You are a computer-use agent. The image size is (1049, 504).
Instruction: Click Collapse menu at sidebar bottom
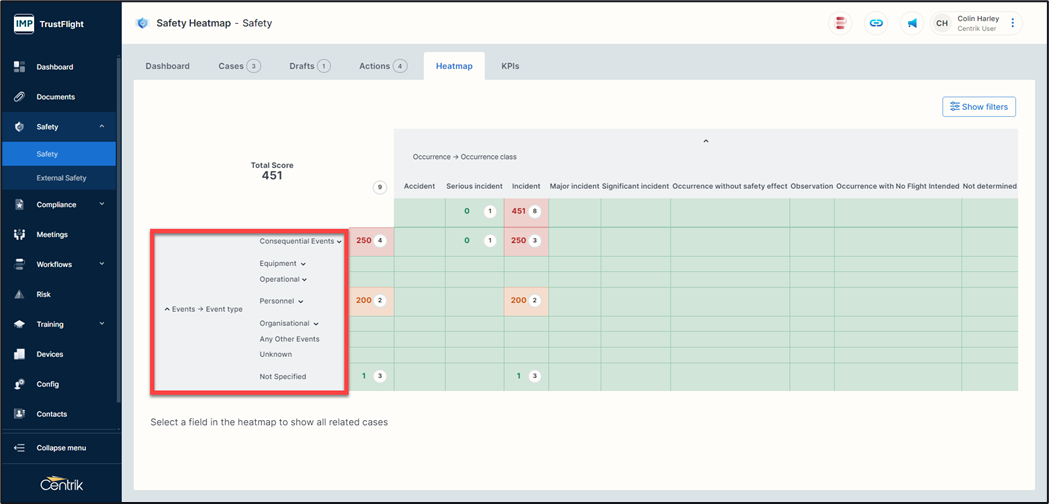[x=60, y=448]
